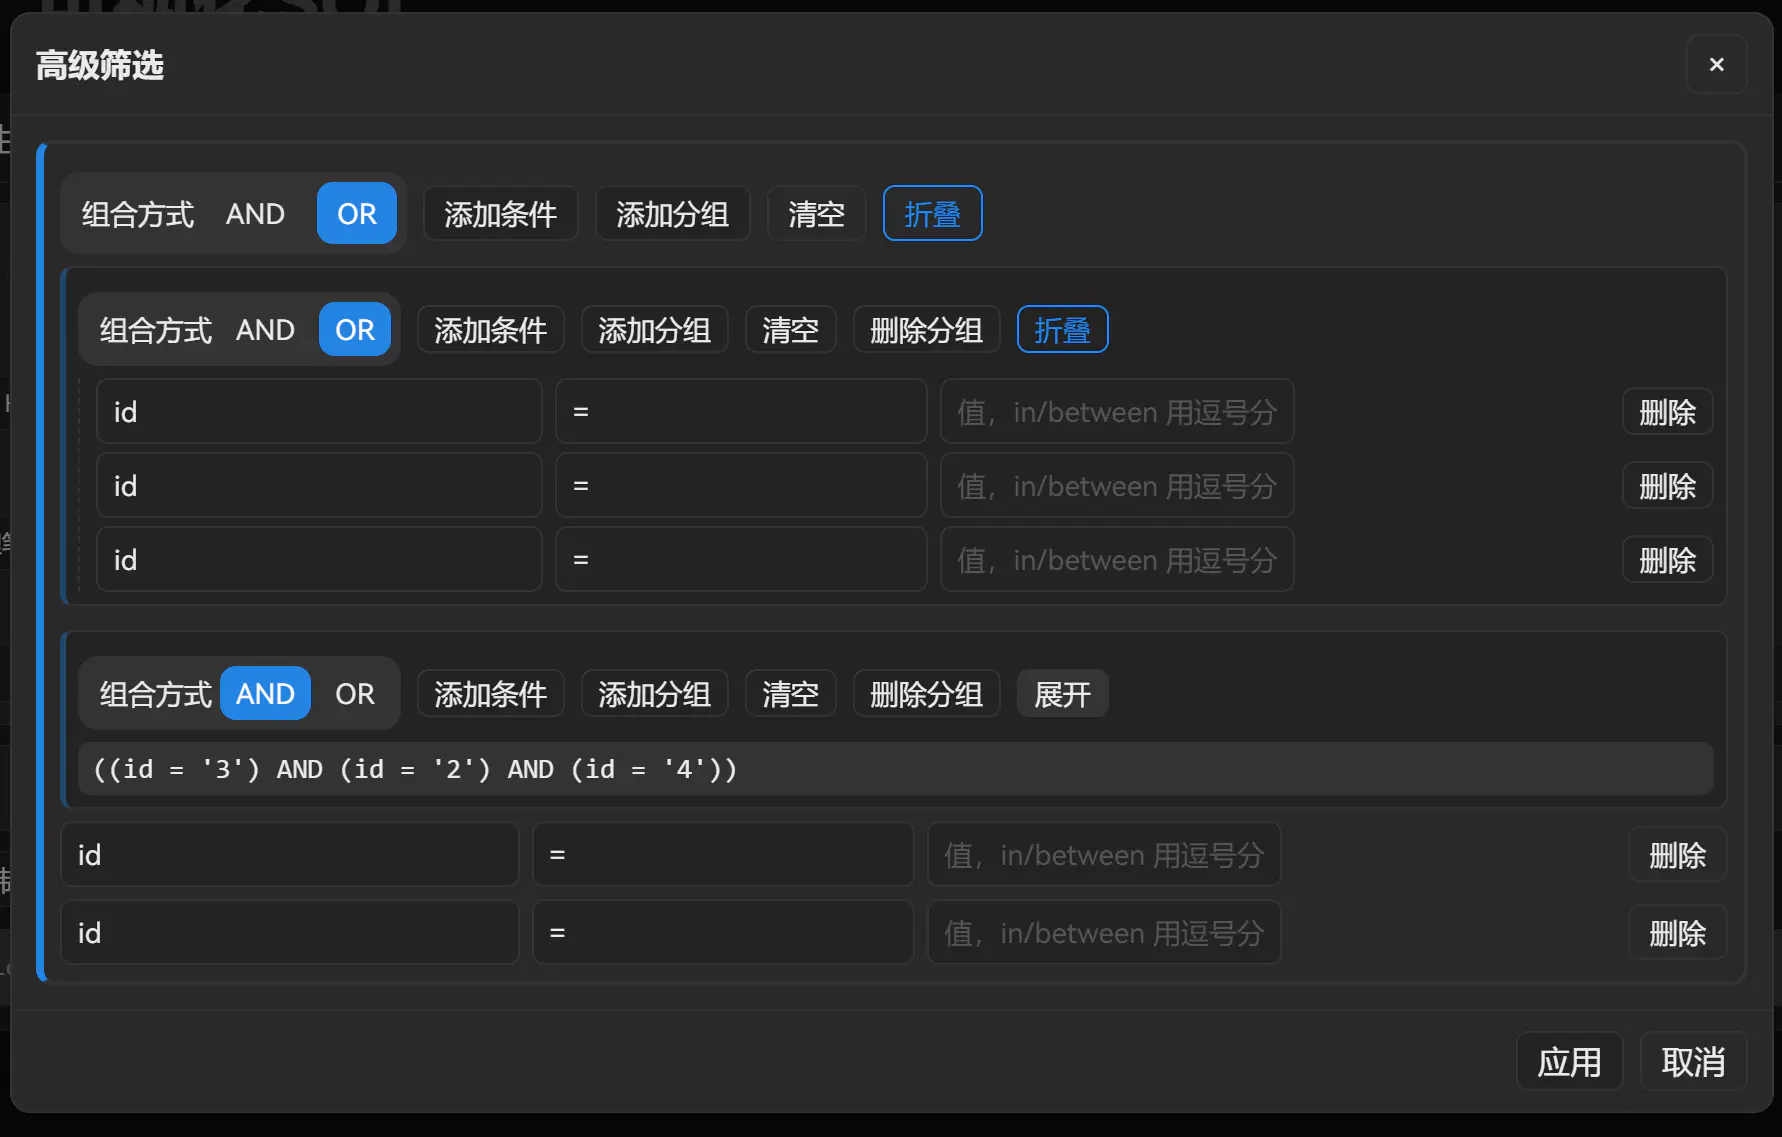1782x1137 pixels.
Task: Open the id field dropdown in the nested group's first row
Action: click(319, 411)
